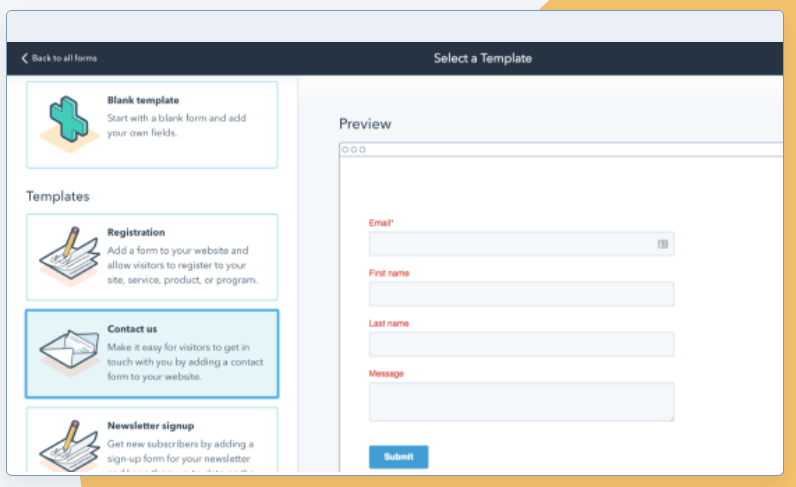
Task: Click the First name input field
Action: pyautogui.click(x=521, y=294)
